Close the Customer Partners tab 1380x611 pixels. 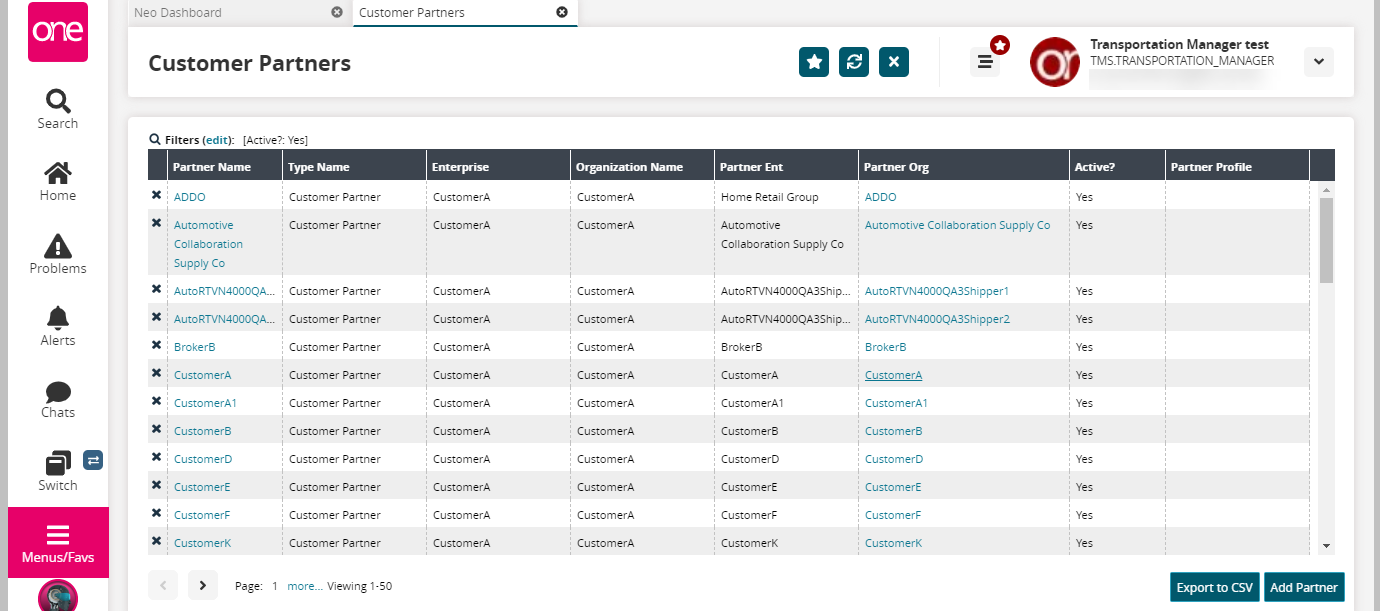562,13
